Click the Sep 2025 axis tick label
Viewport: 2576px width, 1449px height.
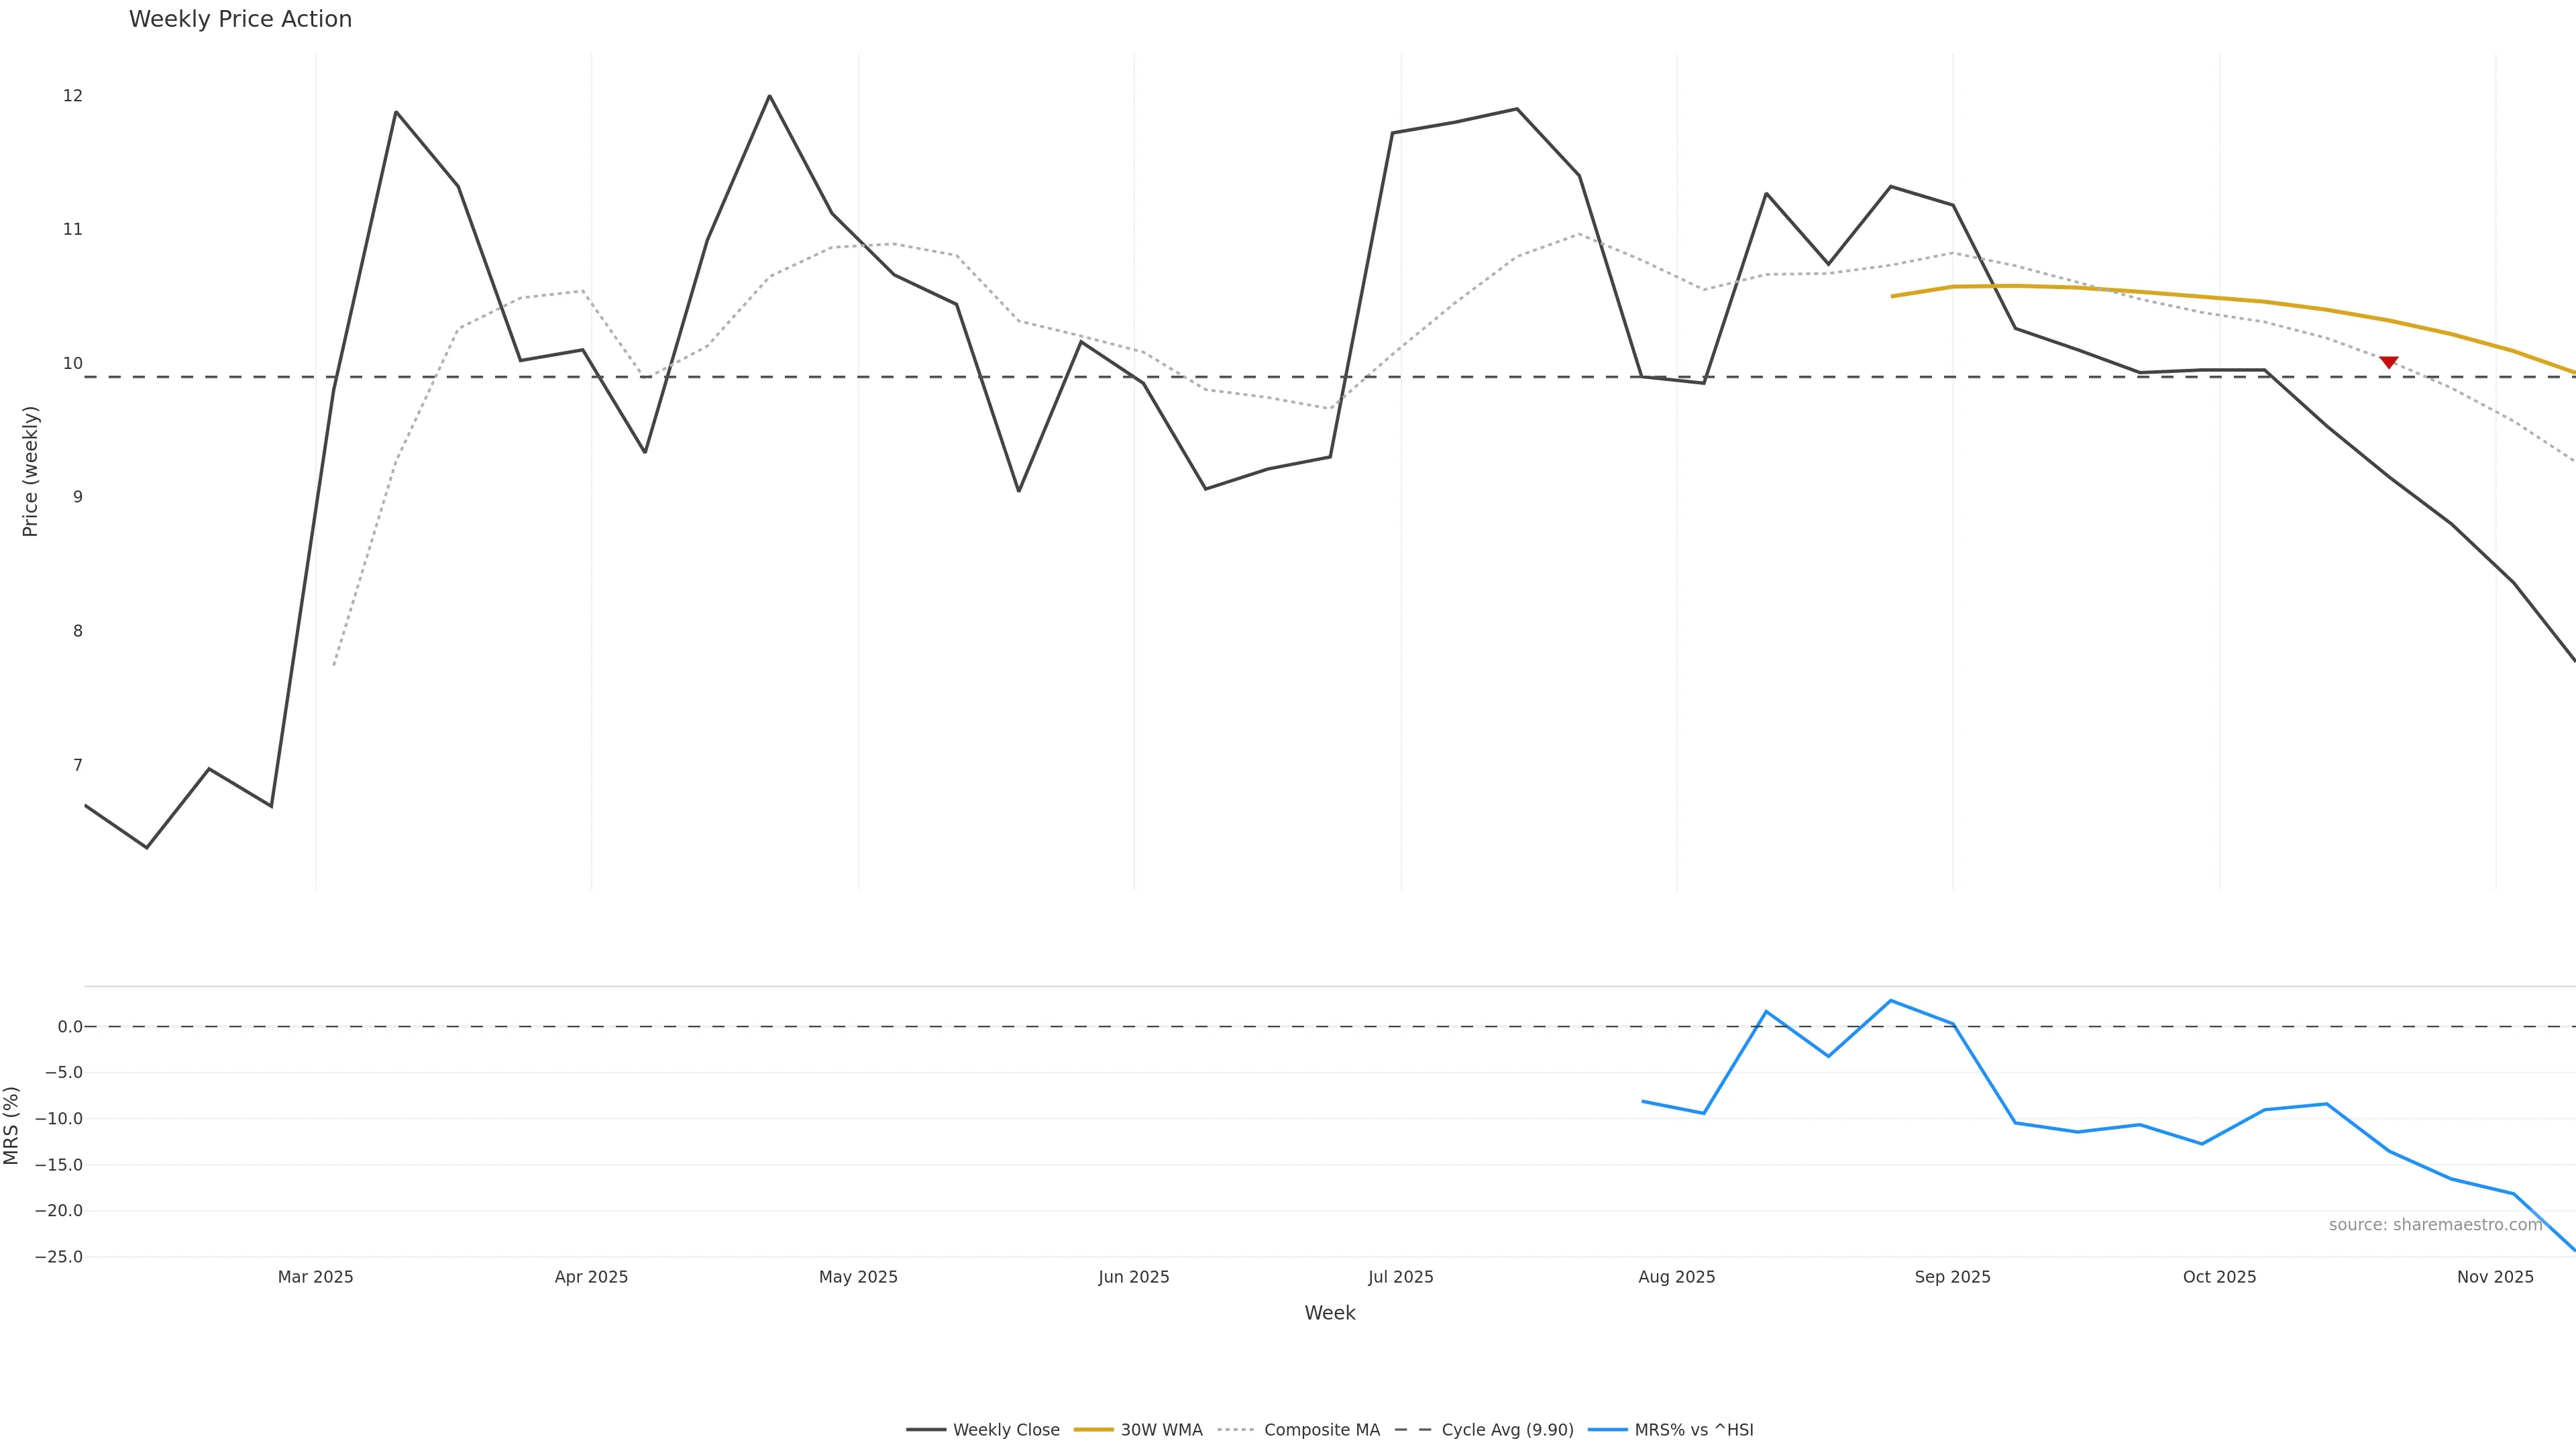pyautogui.click(x=1952, y=1277)
